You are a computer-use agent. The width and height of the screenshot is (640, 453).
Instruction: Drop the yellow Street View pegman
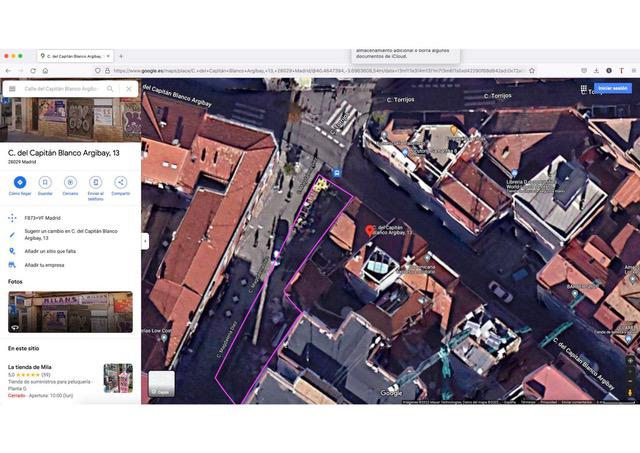[x=630, y=393]
